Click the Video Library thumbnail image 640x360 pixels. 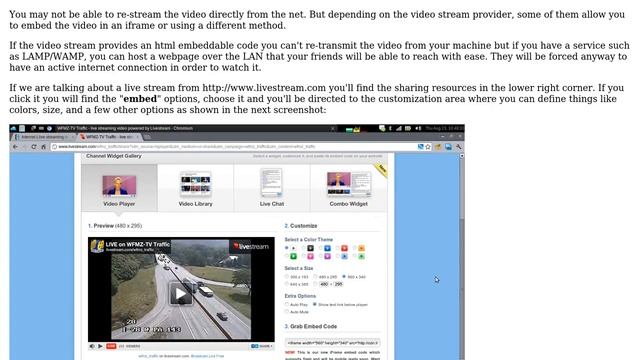(x=196, y=183)
